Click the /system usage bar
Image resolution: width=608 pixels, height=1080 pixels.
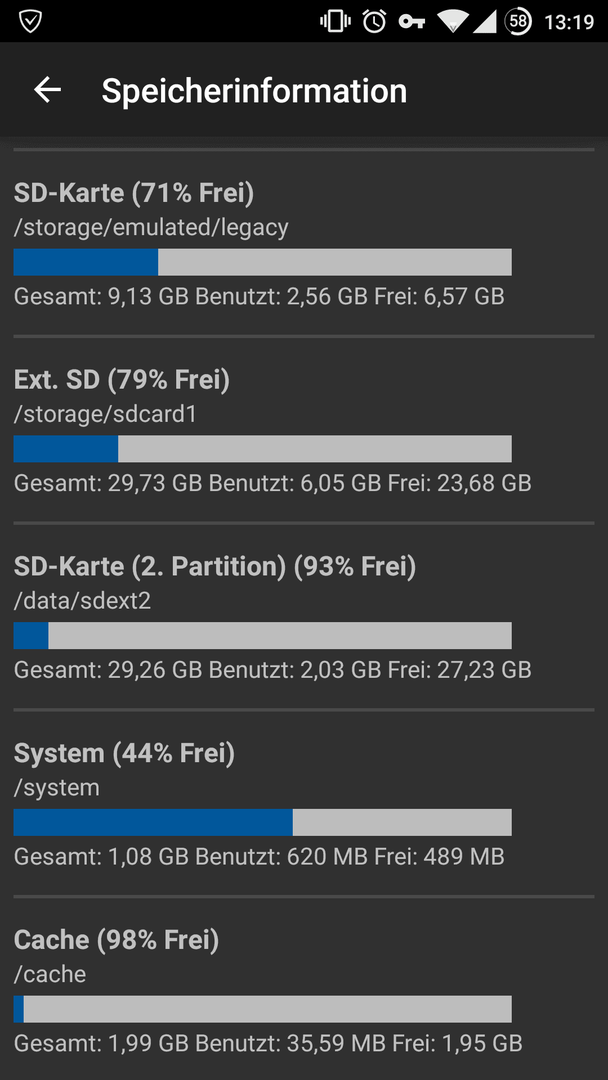tap(262, 822)
